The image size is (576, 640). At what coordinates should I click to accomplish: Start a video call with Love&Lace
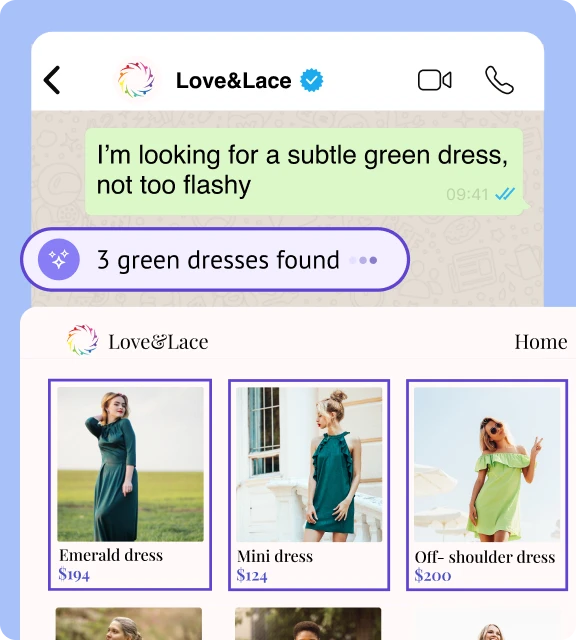tap(434, 80)
